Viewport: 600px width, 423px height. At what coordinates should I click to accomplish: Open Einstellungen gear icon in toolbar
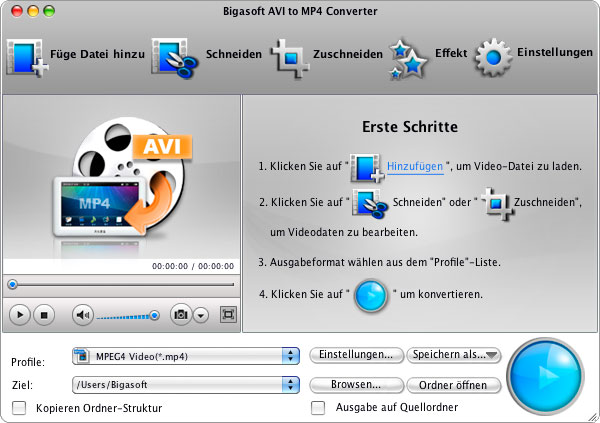pyautogui.click(x=493, y=57)
